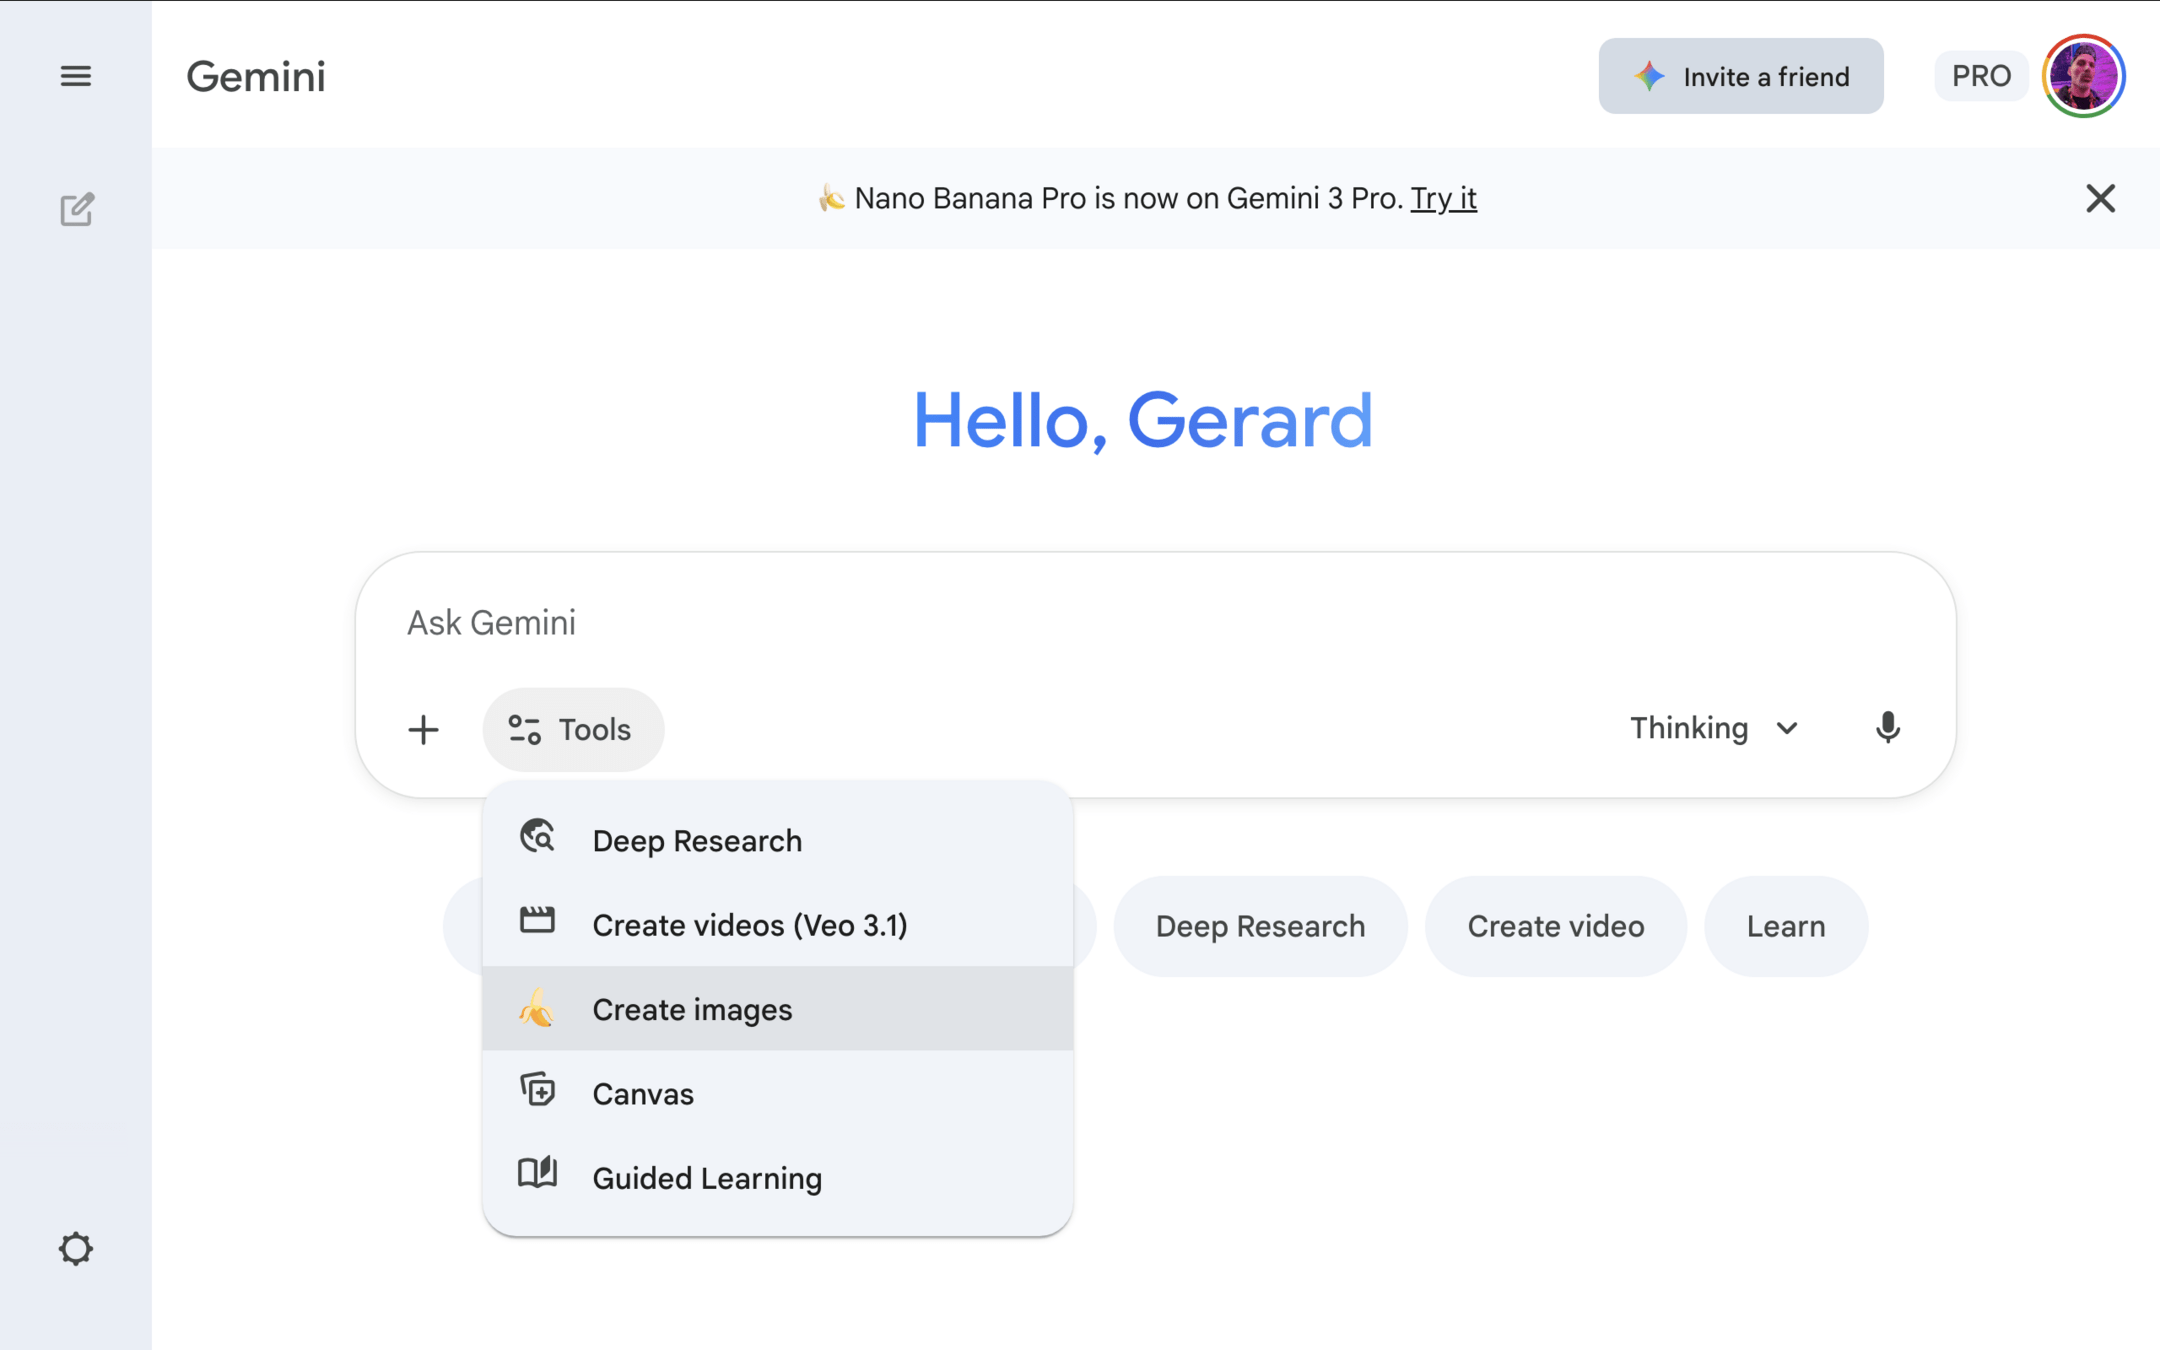Open settings gear in sidebar

pos(76,1248)
